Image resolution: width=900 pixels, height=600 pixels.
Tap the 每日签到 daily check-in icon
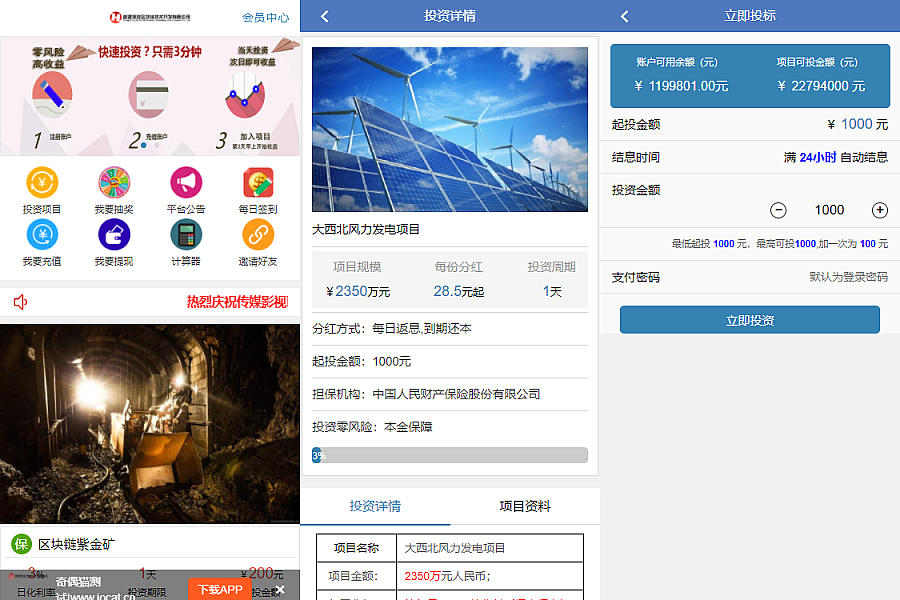[x=258, y=183]
